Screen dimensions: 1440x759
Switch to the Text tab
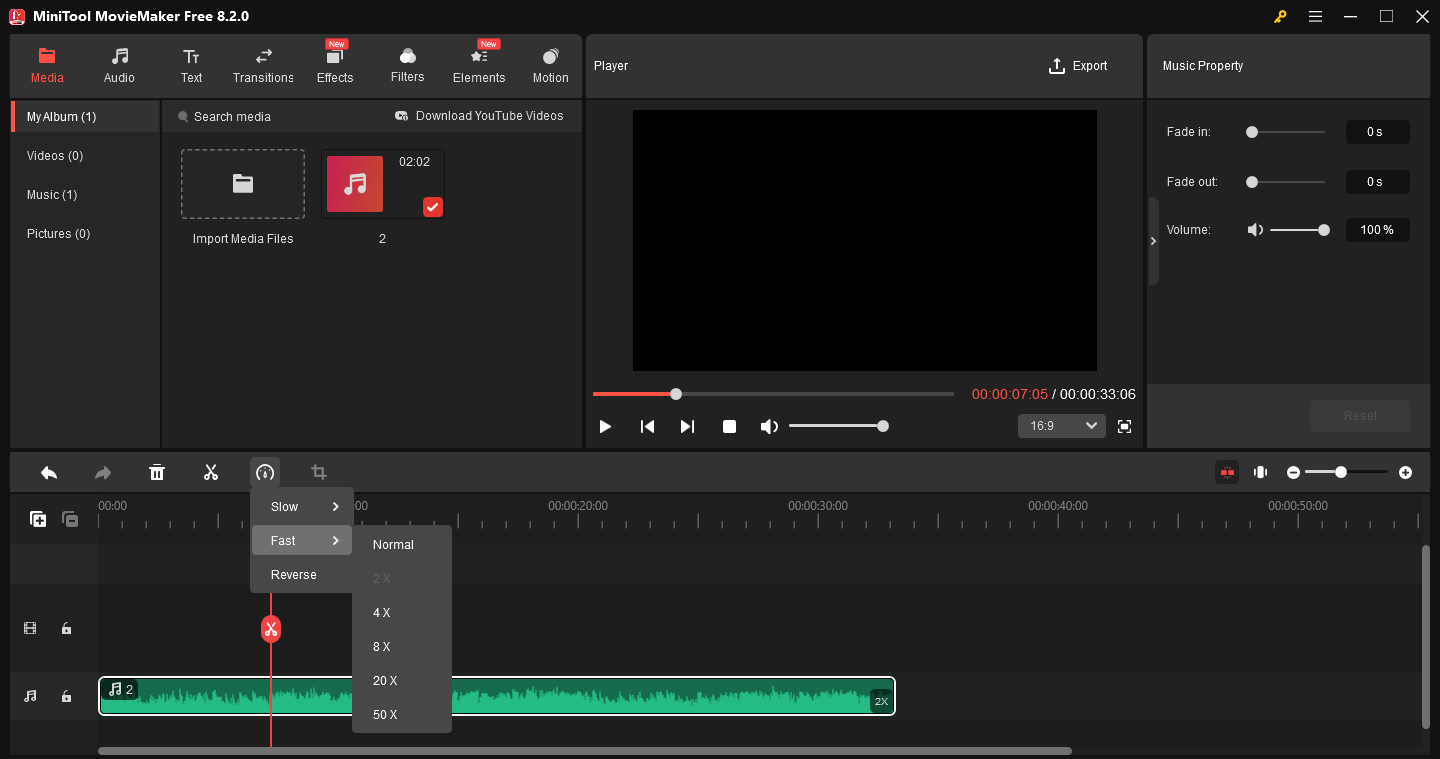pyautogui.click(x=191, y=66)
